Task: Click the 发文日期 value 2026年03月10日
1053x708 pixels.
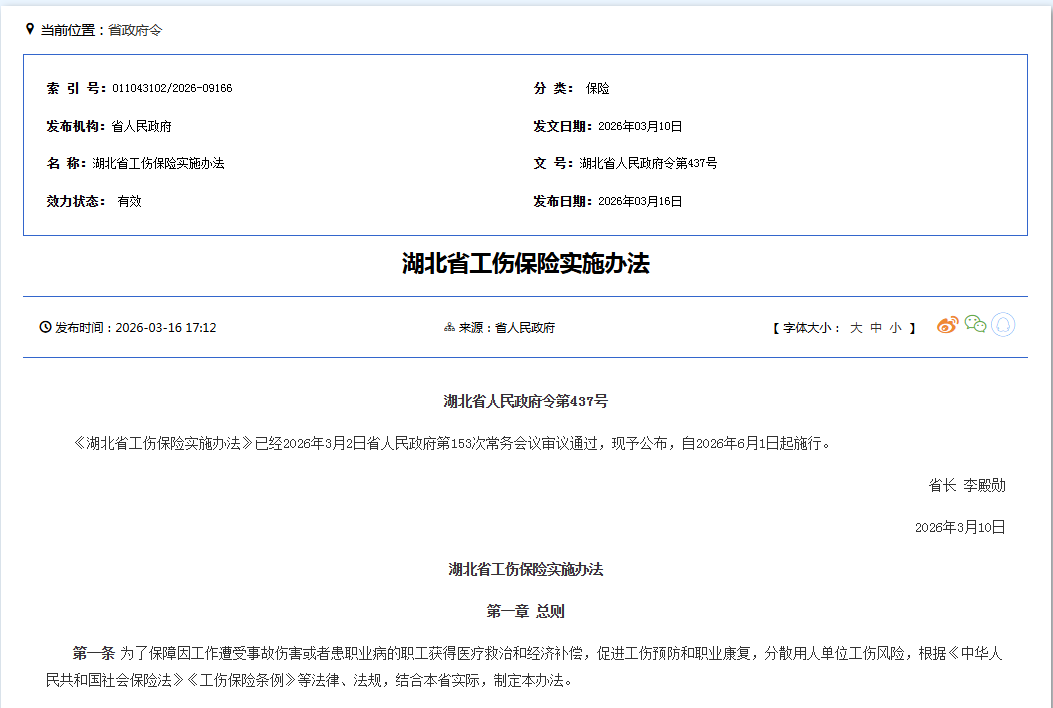Action: tap(640, 127)
